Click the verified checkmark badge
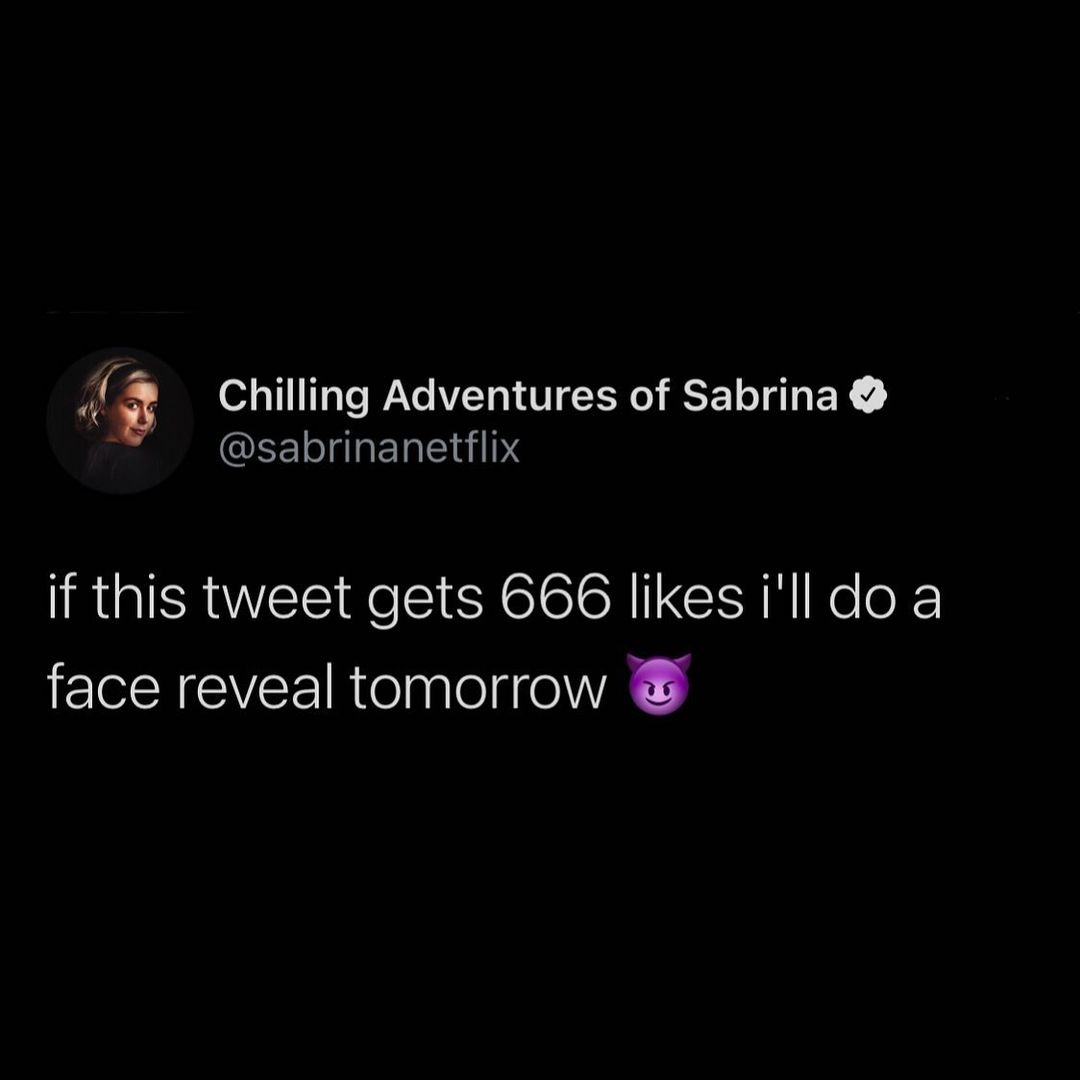1080x1080 pixels. (869, 395)
